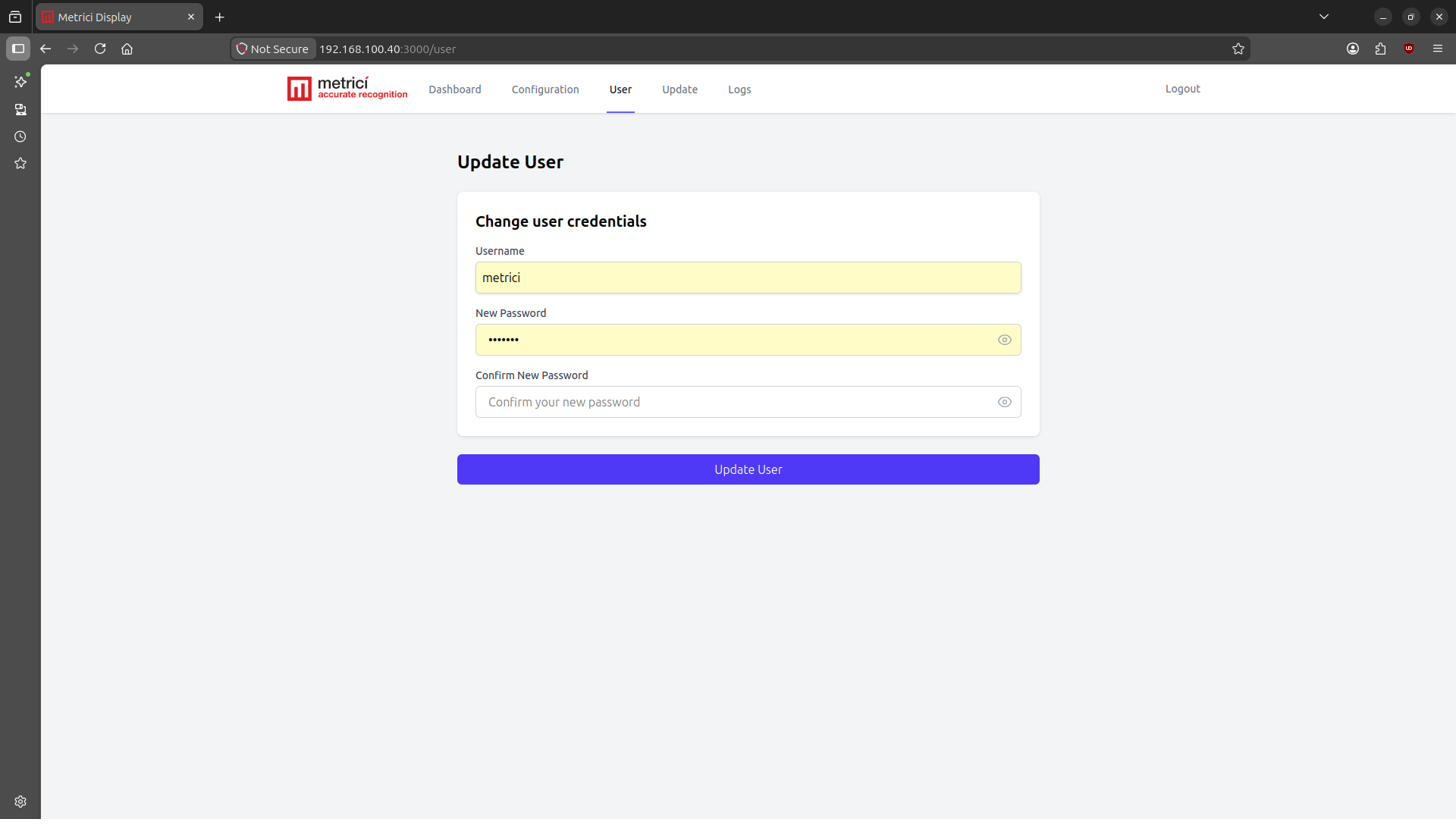Viewport: 1456px width, 840px height.
Task: Focus the Confirm New Password field
Action: point(748,402)
